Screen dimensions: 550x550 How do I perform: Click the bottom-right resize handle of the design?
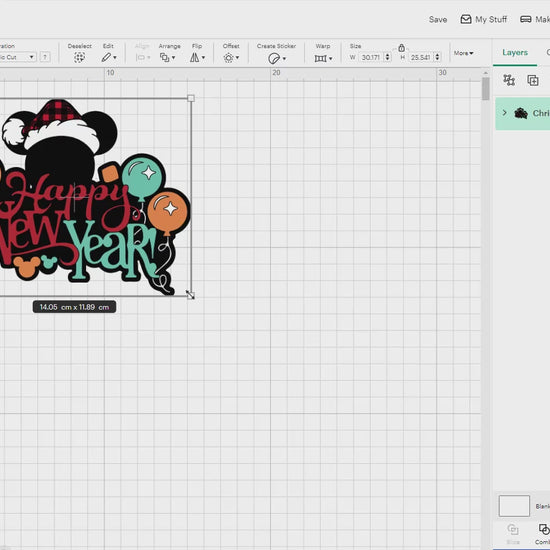point(190,295)
